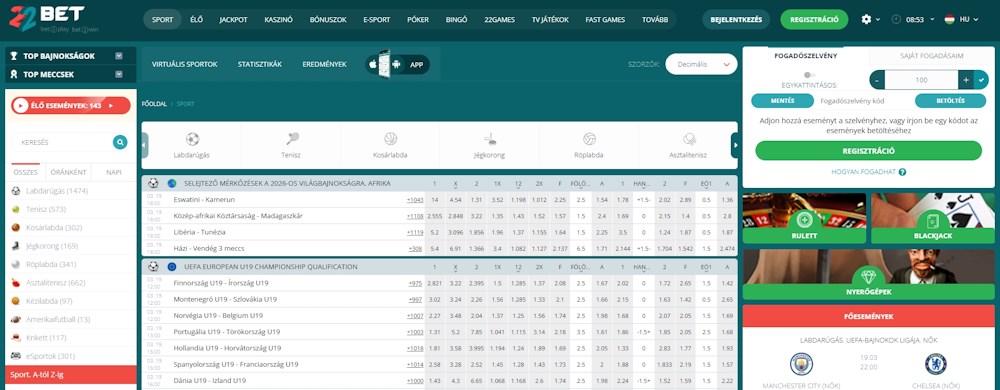The image size is (1000, 390).
Task: Click the Keresés search field
Action: pos(62,142)
